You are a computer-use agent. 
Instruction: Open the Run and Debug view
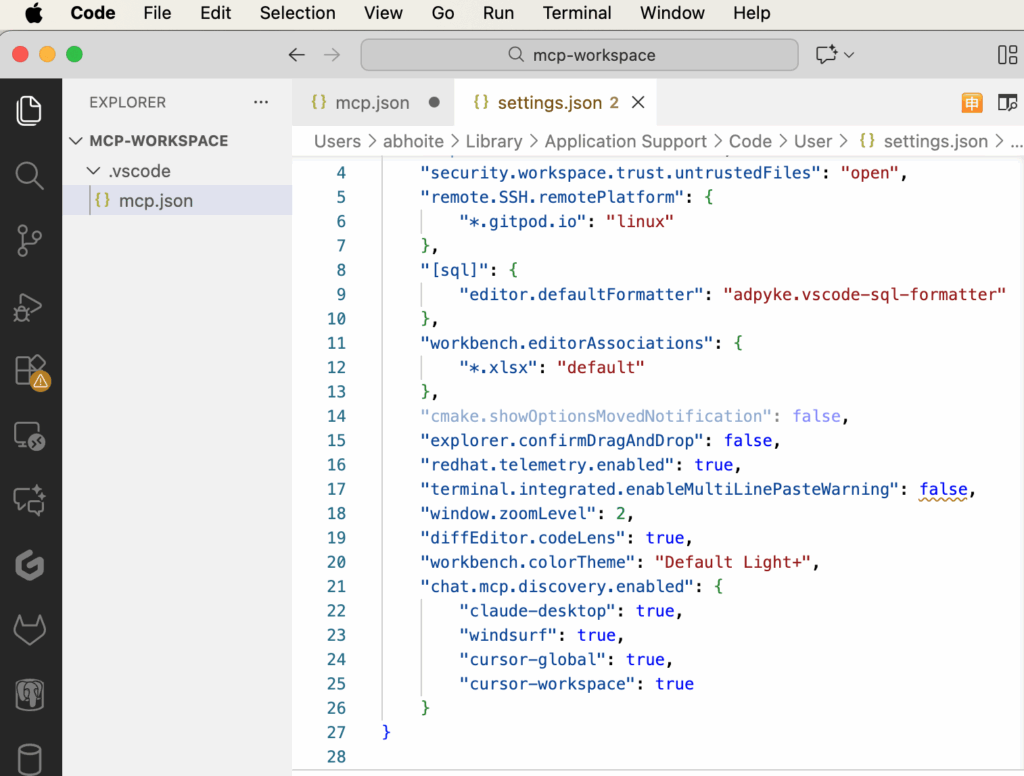tap(29, 306)
